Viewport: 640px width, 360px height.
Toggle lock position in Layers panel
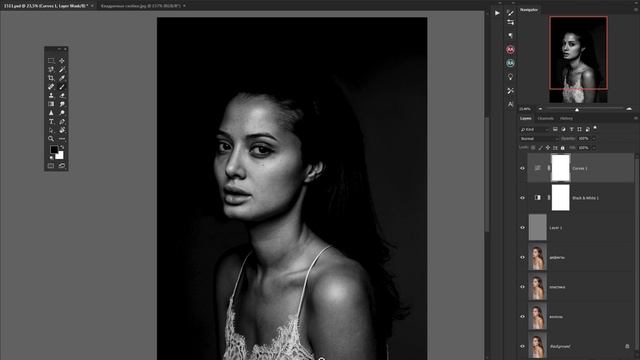(548, 148)
